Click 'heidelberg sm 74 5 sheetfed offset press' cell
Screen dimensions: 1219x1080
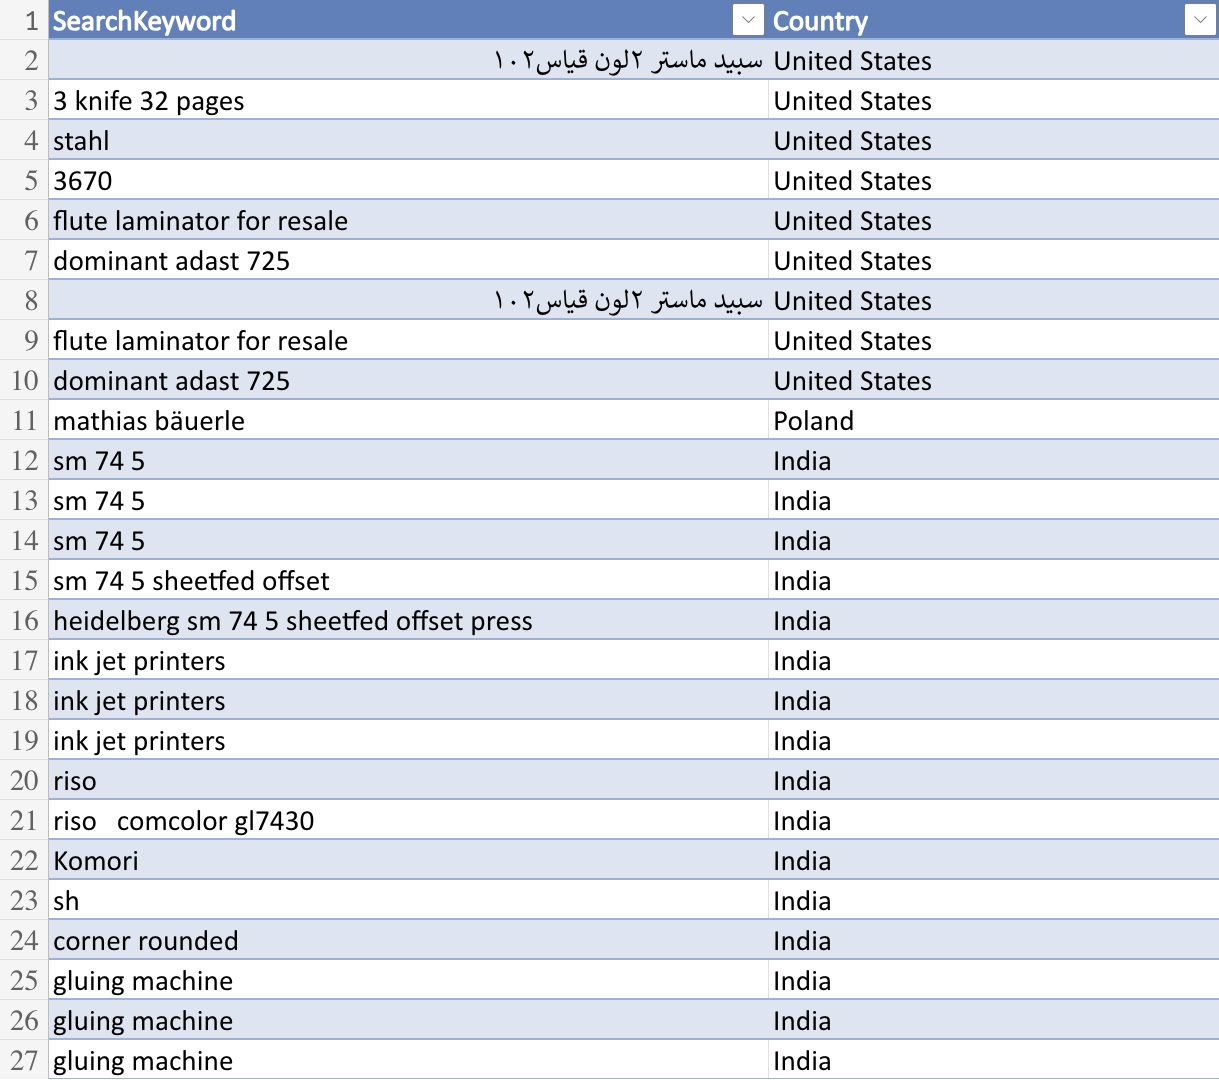(x=408, y=620)
